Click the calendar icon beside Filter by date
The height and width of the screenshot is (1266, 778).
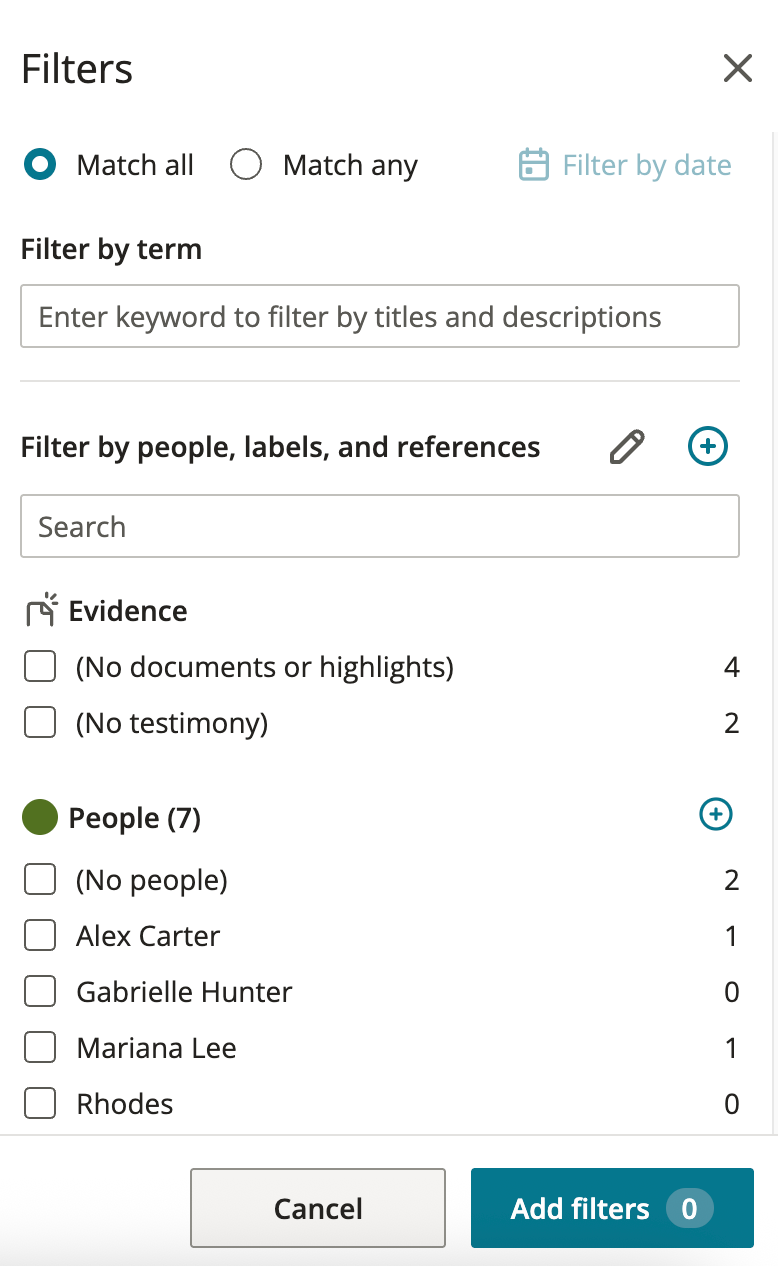[x=534, y=165]
